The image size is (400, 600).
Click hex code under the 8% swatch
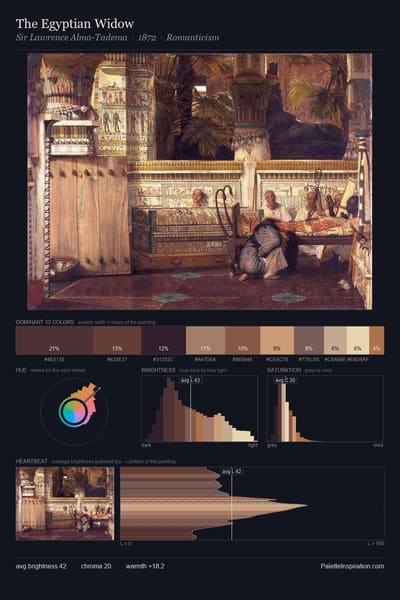tap(309, 360)
